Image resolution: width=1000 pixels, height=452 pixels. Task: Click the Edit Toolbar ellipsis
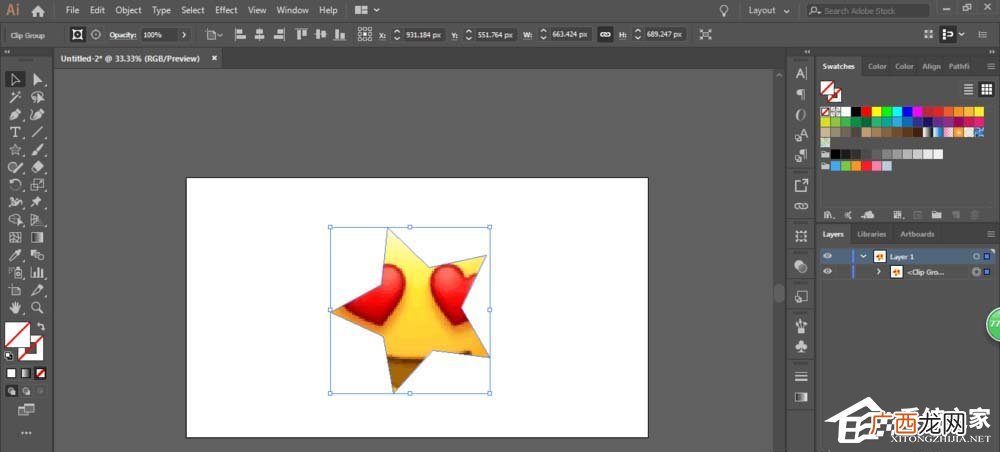(26, 433)
